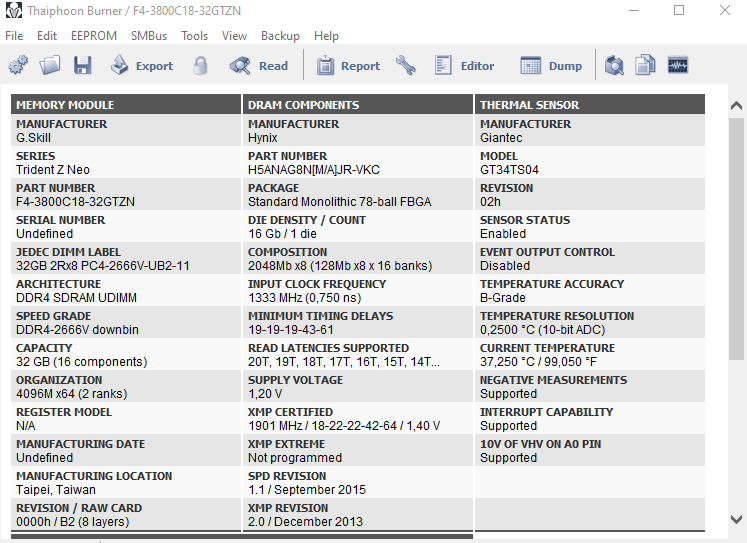Open the Tools menu
Screen dimensions: 747x543
(194, 36)
